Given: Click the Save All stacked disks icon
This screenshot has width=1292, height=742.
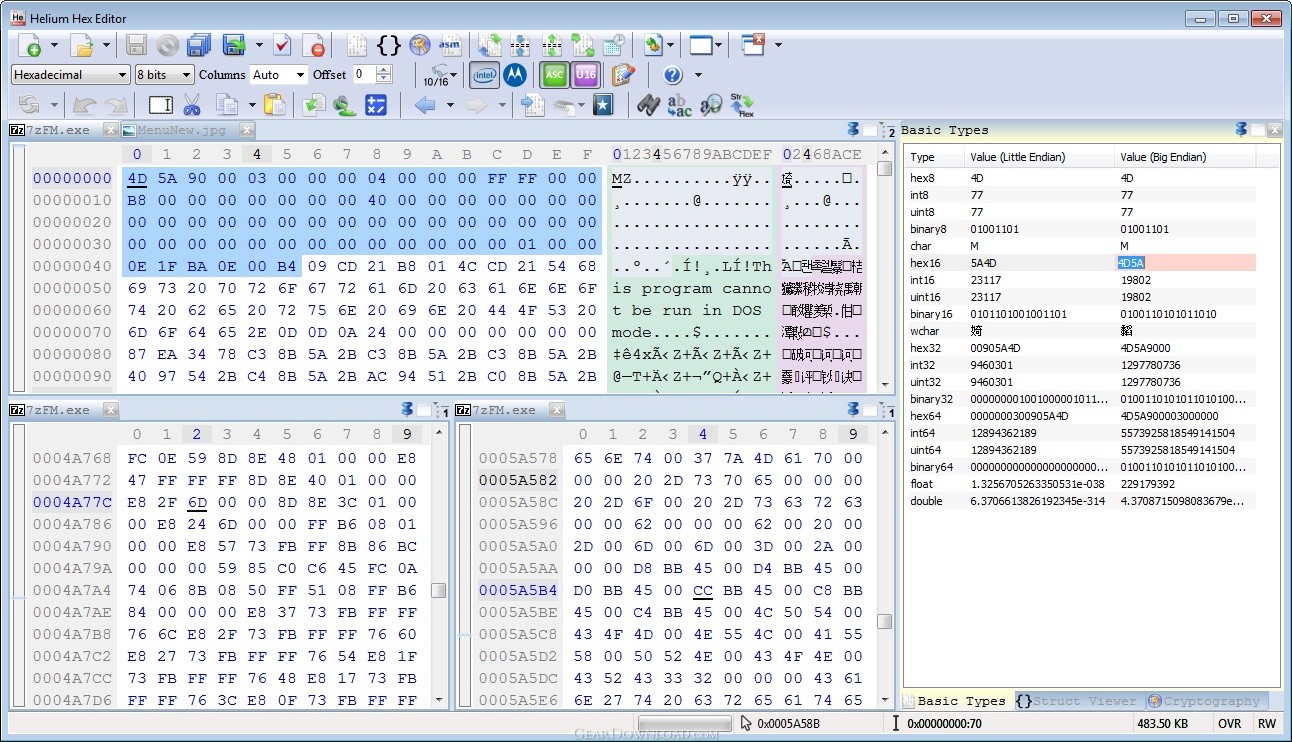Looking at the screenshot, I should pos(199,45).
